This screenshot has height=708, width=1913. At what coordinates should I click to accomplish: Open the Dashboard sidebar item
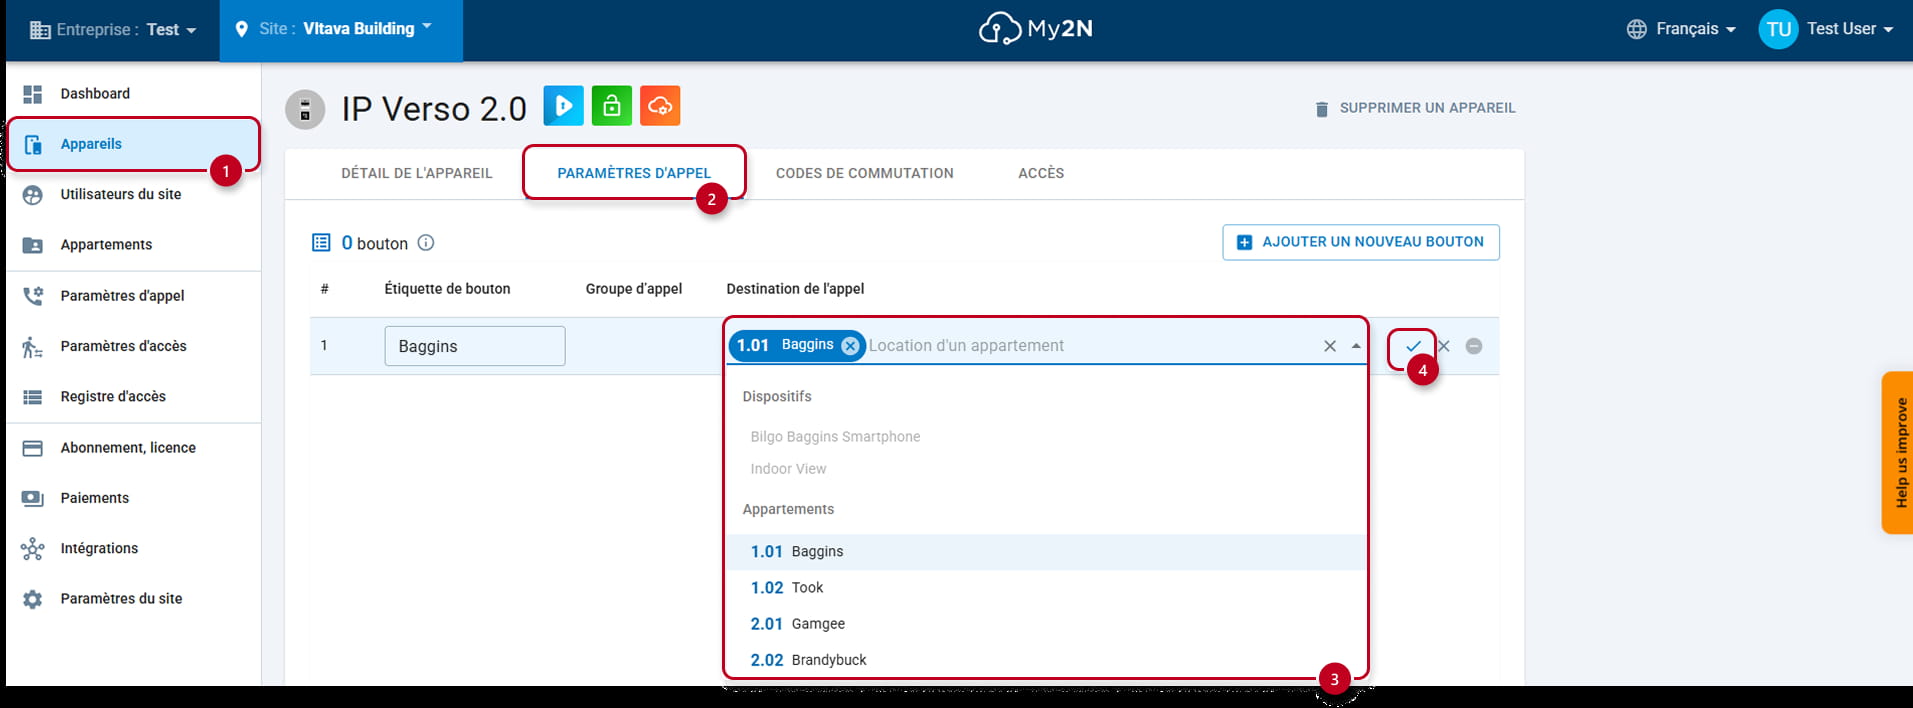(133, 94)
